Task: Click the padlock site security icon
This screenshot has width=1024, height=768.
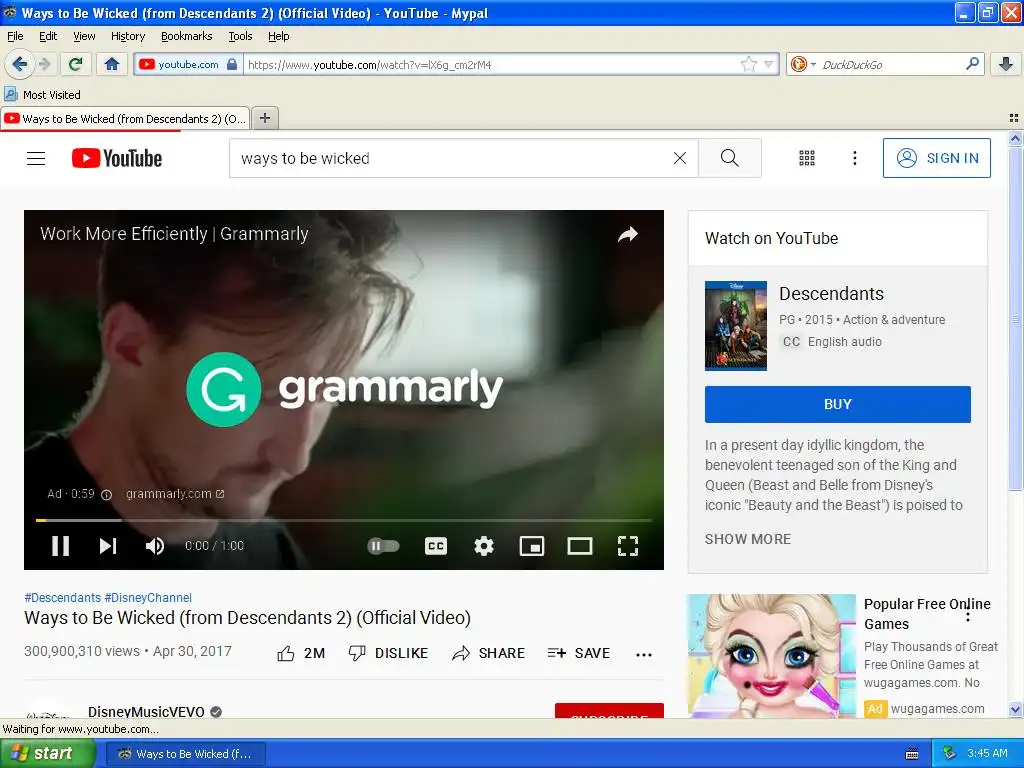Action: pyautogui.click(x=232, y=64)
